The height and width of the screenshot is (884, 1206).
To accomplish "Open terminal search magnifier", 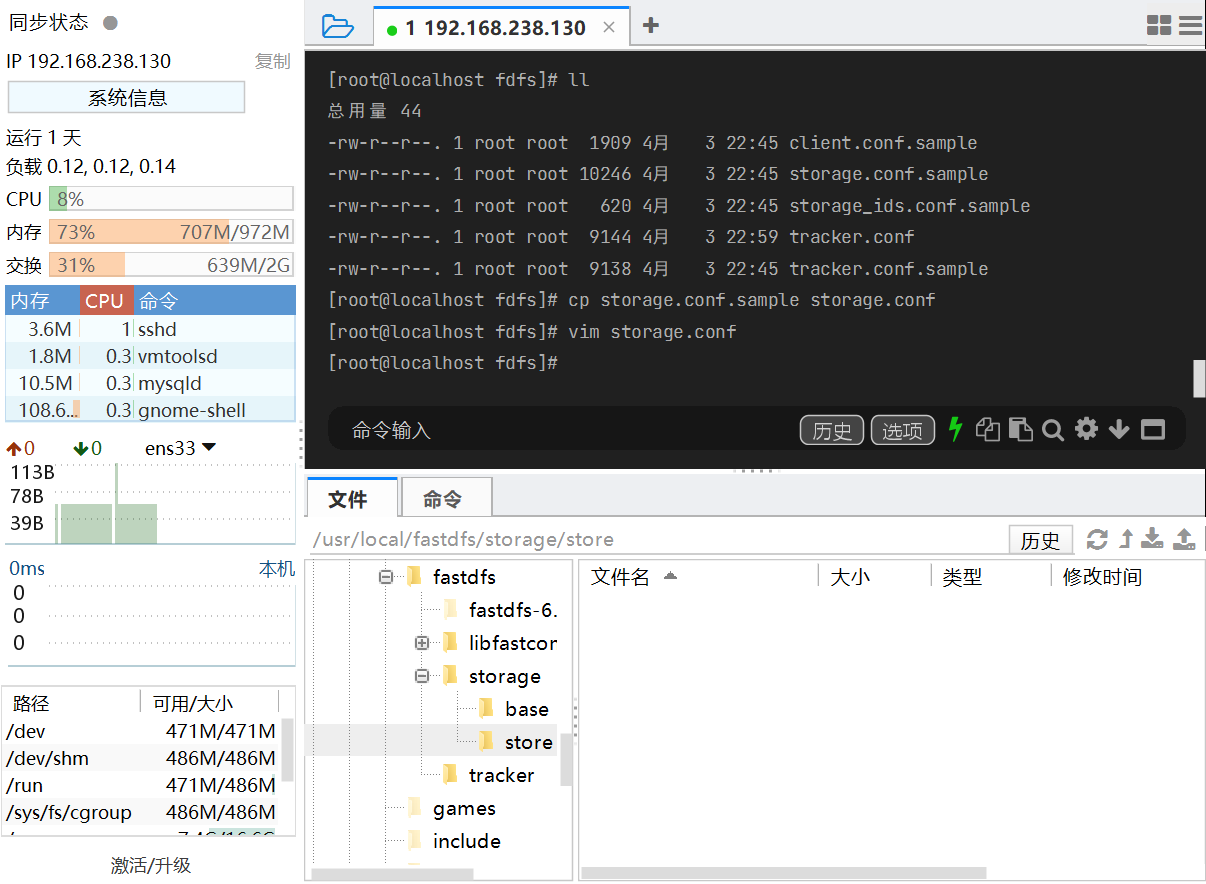I will coord(1052,430).
